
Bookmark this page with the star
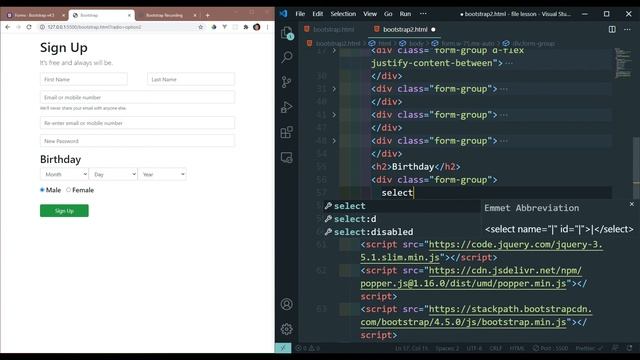point(200,27)
